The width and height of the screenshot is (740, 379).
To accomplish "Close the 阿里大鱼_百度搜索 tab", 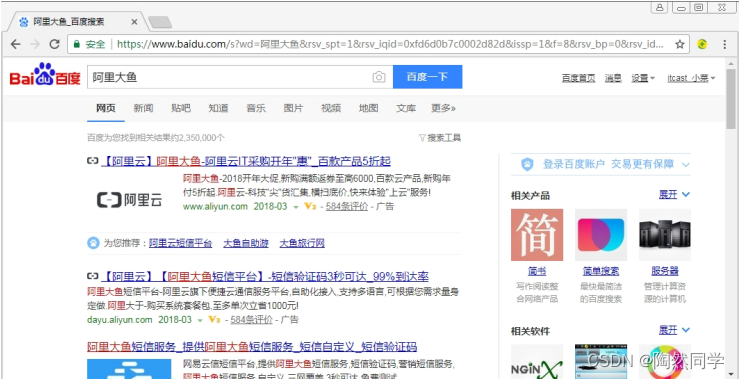I will (135, 22).
